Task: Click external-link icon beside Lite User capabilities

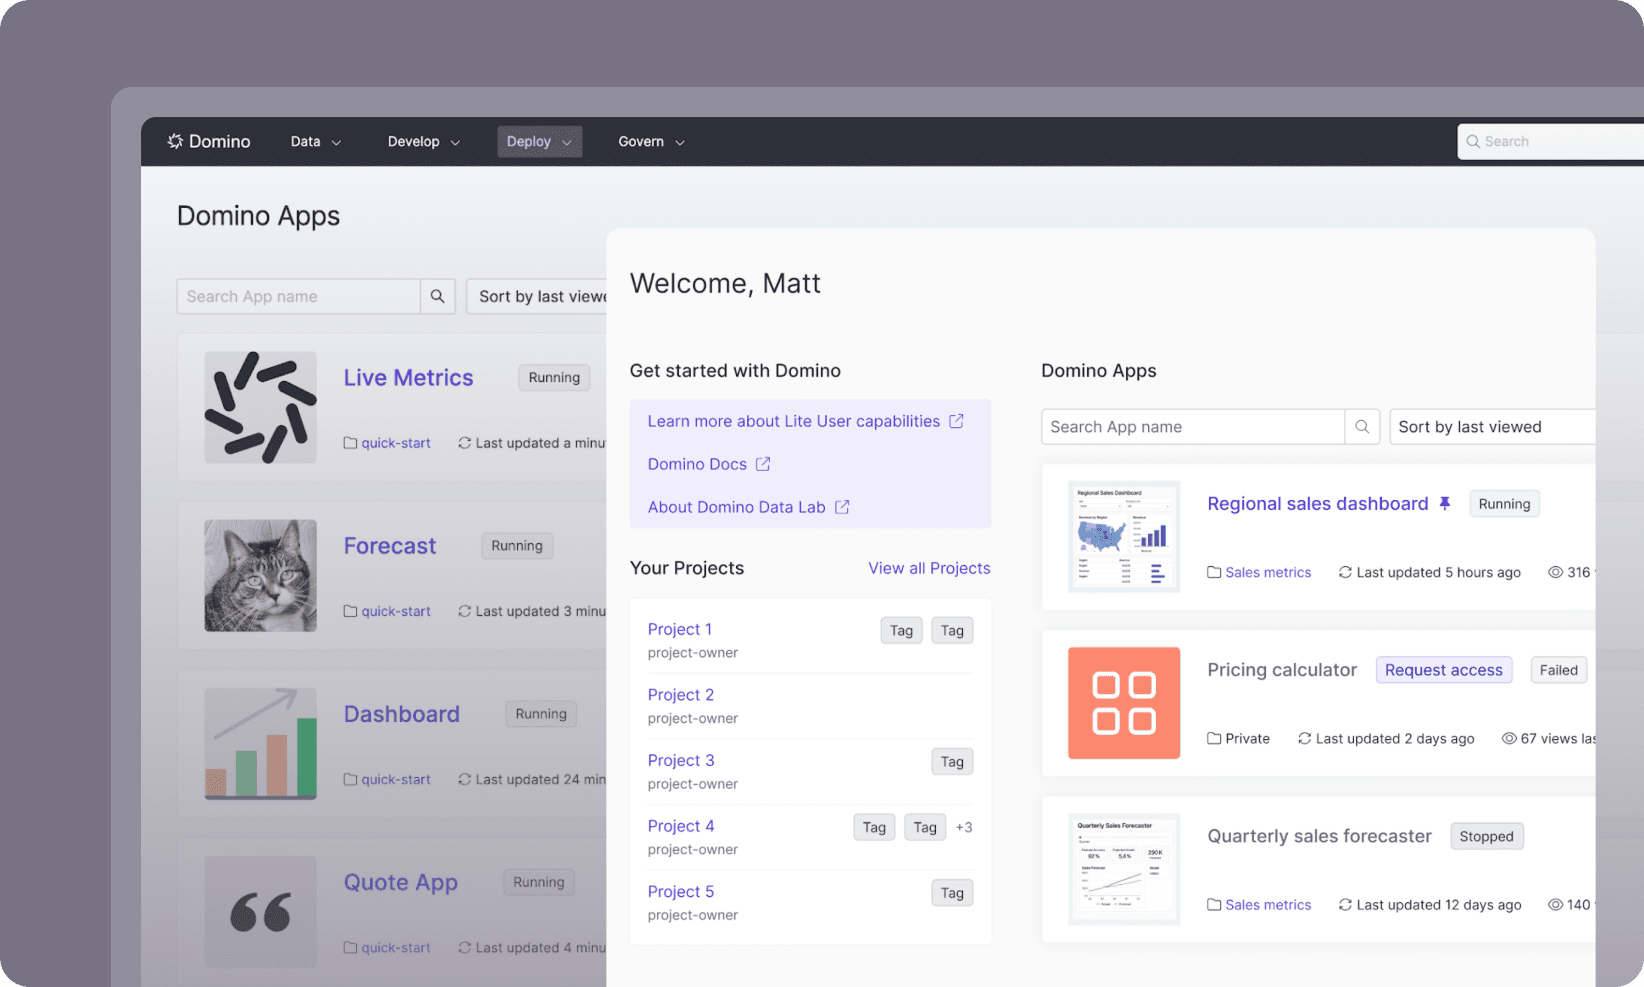Action: pos(956,421)
